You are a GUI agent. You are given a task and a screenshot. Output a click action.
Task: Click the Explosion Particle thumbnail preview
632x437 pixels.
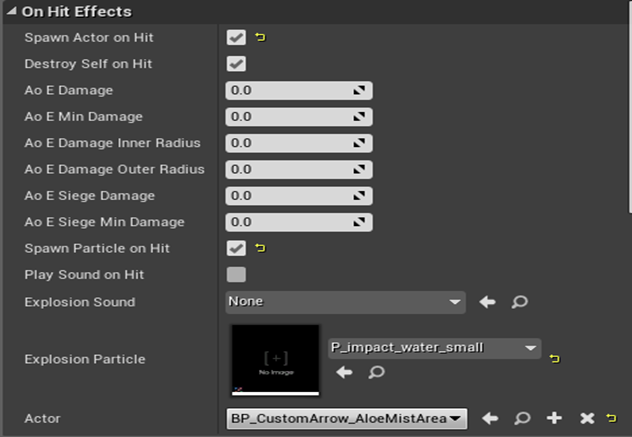pyautogui.click(x=275, y=360)
